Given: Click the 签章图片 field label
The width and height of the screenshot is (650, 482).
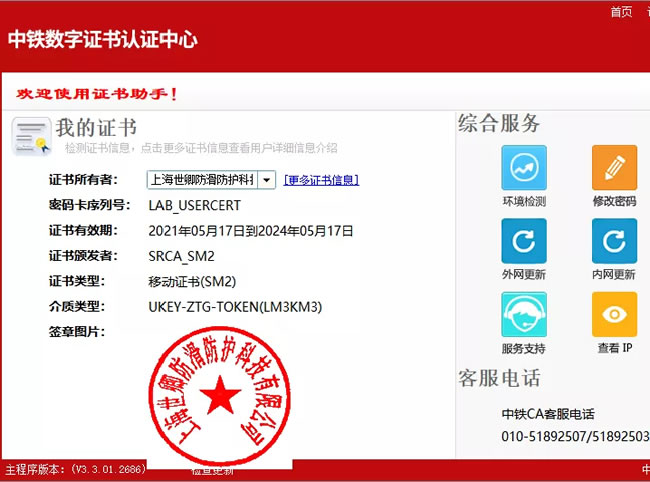Looking at the screenshot, I should point(77,332).
